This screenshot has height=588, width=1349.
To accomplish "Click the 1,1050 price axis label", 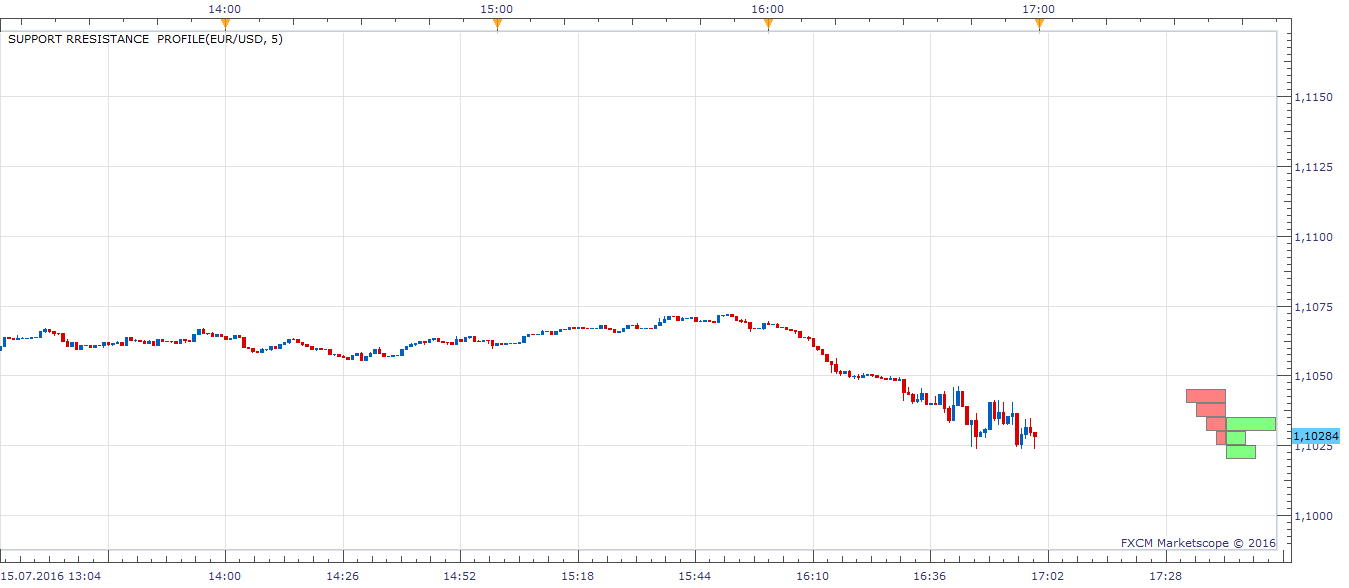I will coord(1313,376).
